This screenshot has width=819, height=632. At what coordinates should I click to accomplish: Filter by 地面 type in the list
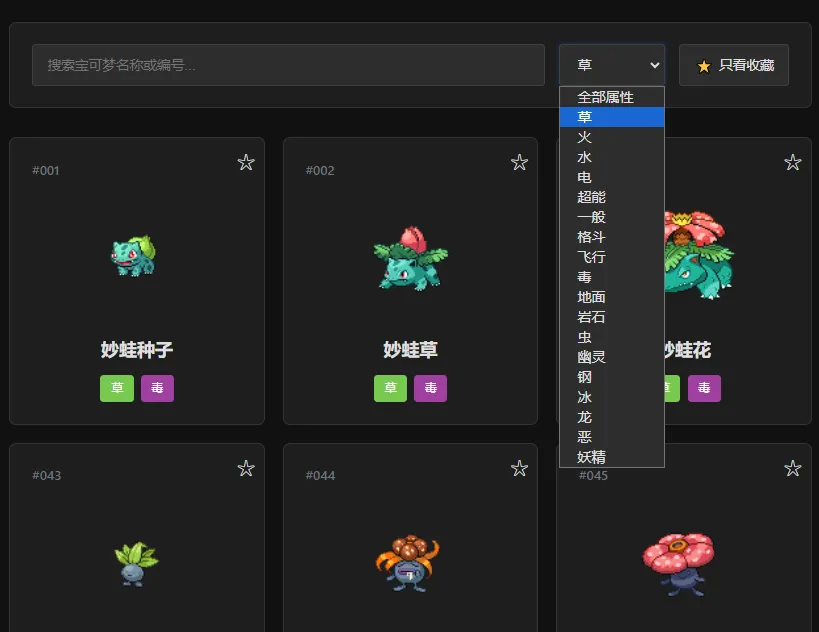pyautogui.click(x=612, y=297)
